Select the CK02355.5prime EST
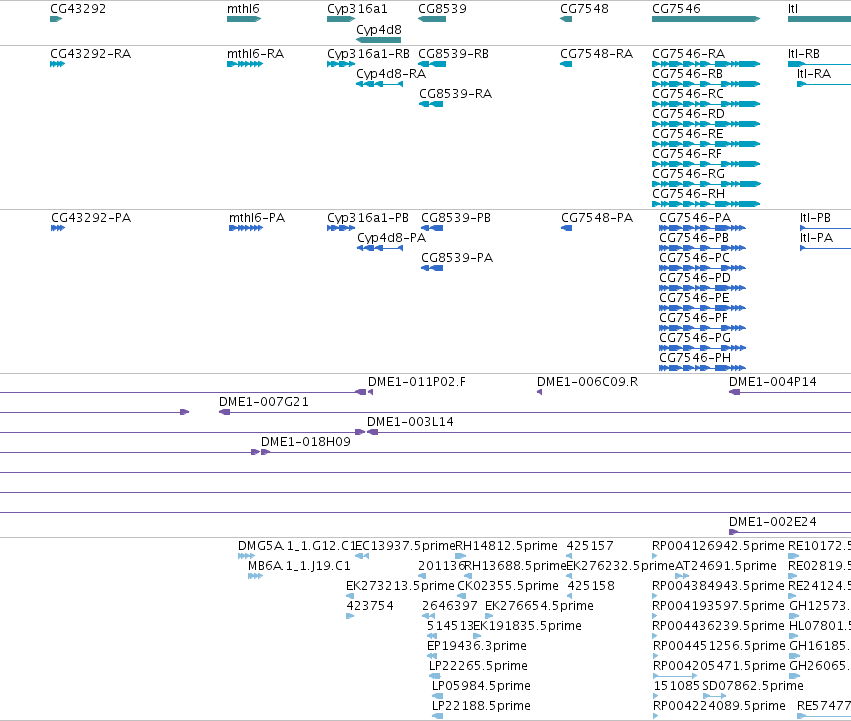851x721 pixels. pos(461,596)
